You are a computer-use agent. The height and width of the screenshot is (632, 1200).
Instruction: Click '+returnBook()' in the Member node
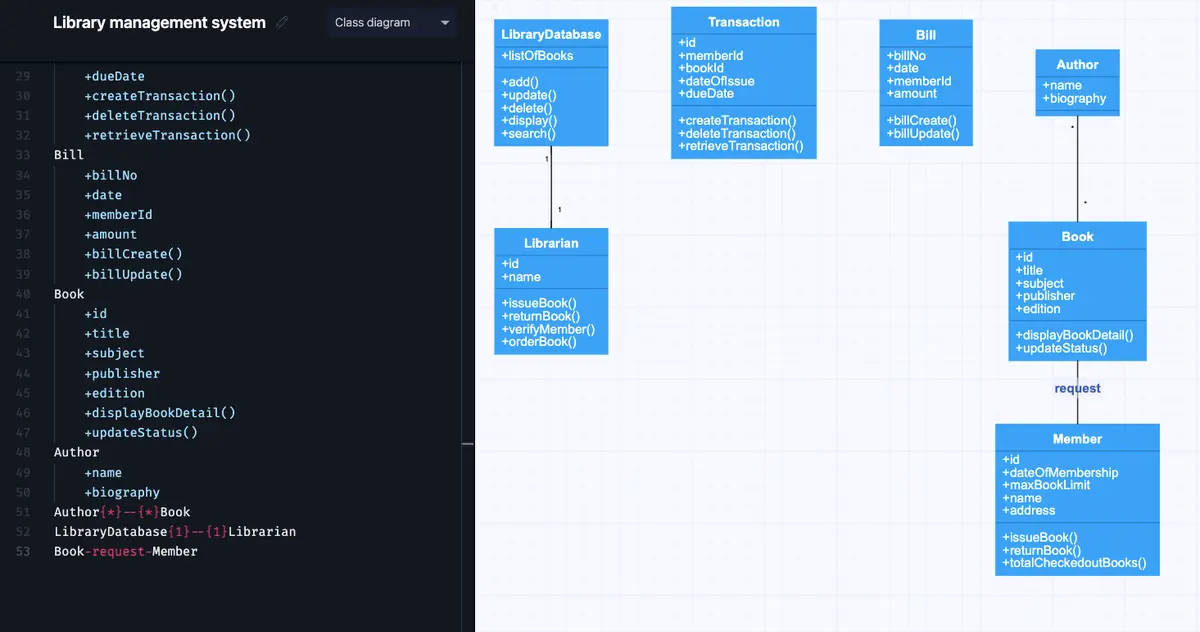point(1042,550)
